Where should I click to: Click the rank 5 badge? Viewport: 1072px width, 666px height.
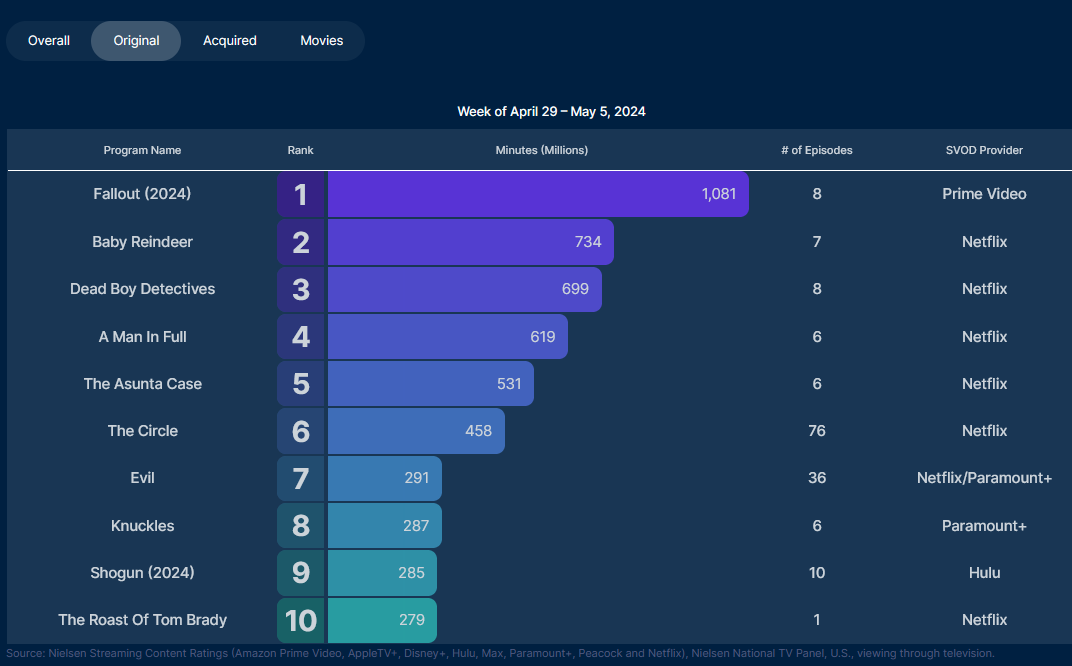(x=301, y=384)
